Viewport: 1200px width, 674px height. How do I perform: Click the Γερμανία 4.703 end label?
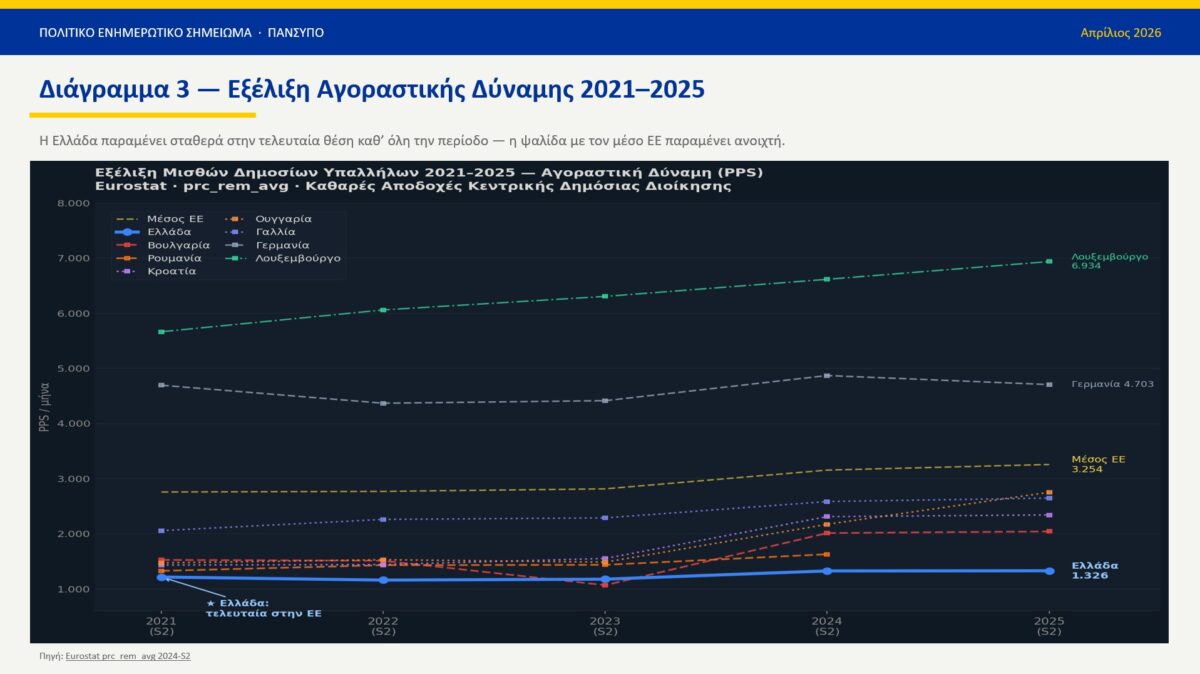tap(1112, 384)
